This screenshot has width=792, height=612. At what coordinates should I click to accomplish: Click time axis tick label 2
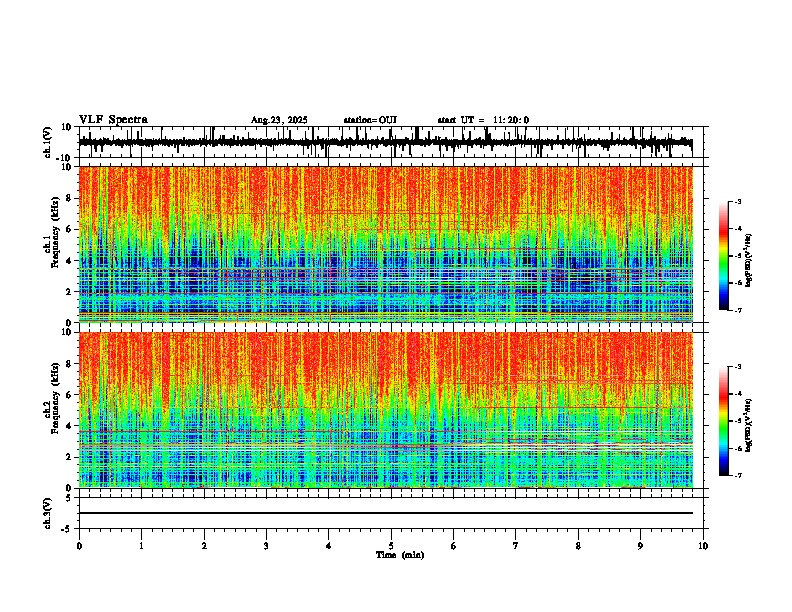[204, 546]
